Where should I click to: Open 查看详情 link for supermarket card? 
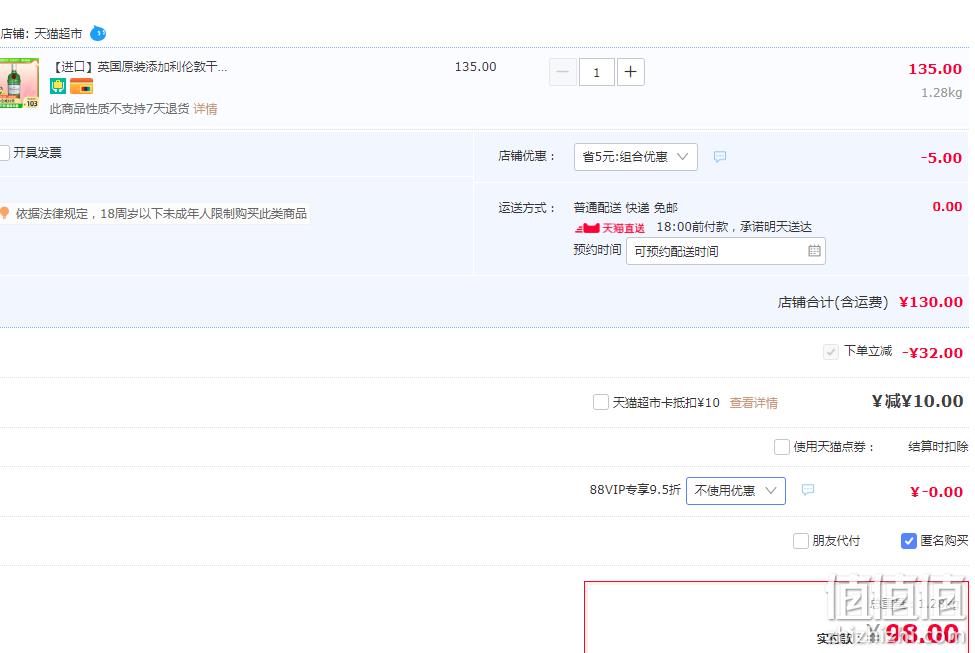point(754,403)
